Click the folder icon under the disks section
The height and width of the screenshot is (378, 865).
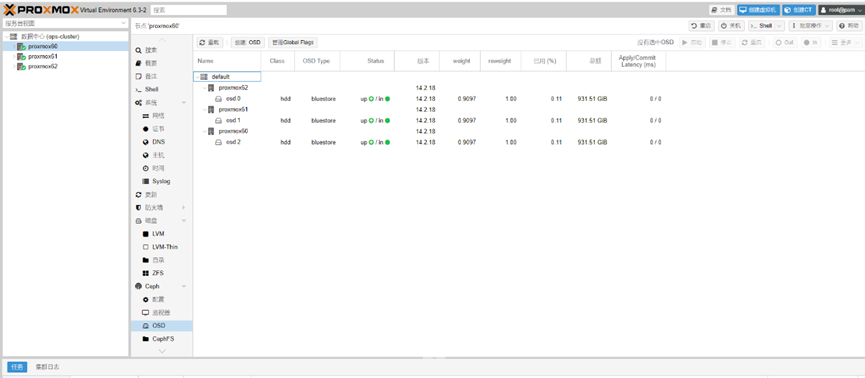146,260
